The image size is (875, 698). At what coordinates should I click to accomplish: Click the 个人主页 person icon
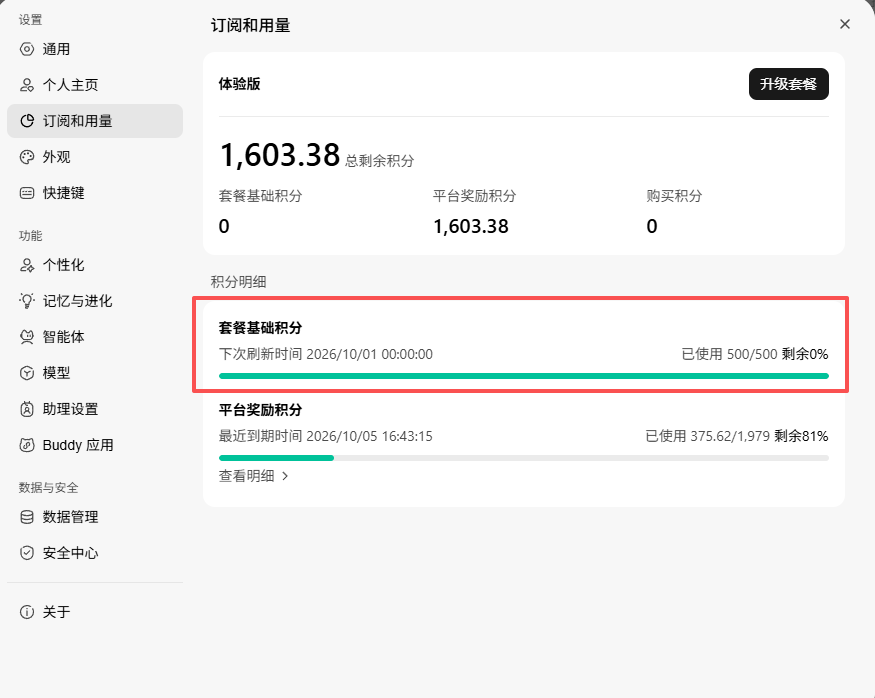27,85
